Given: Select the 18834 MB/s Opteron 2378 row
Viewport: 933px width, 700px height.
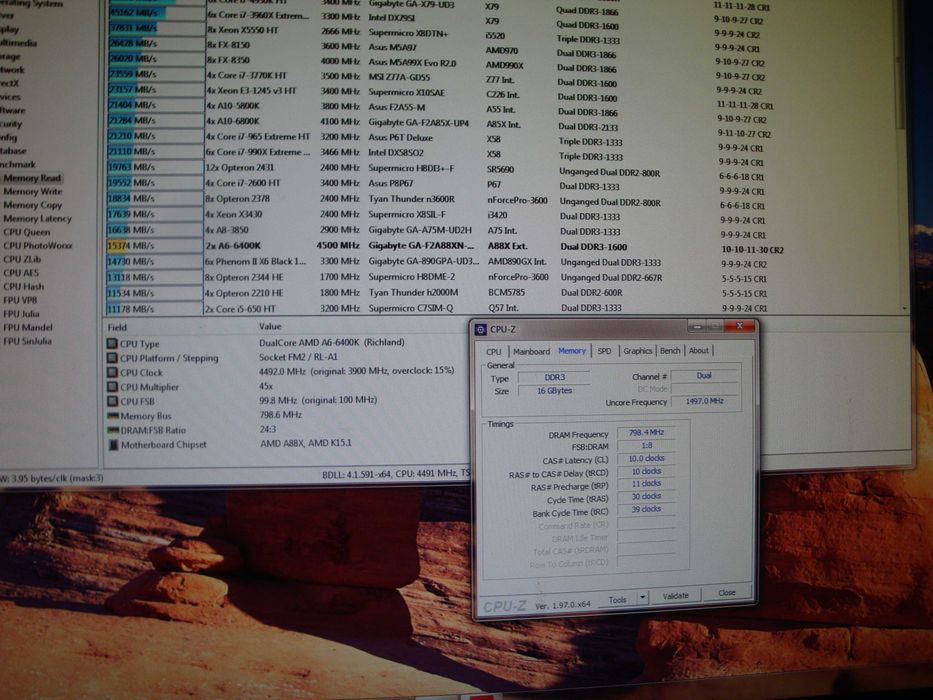Looking at the screenshot, I should pyautogui.click(x=437, y=199).
